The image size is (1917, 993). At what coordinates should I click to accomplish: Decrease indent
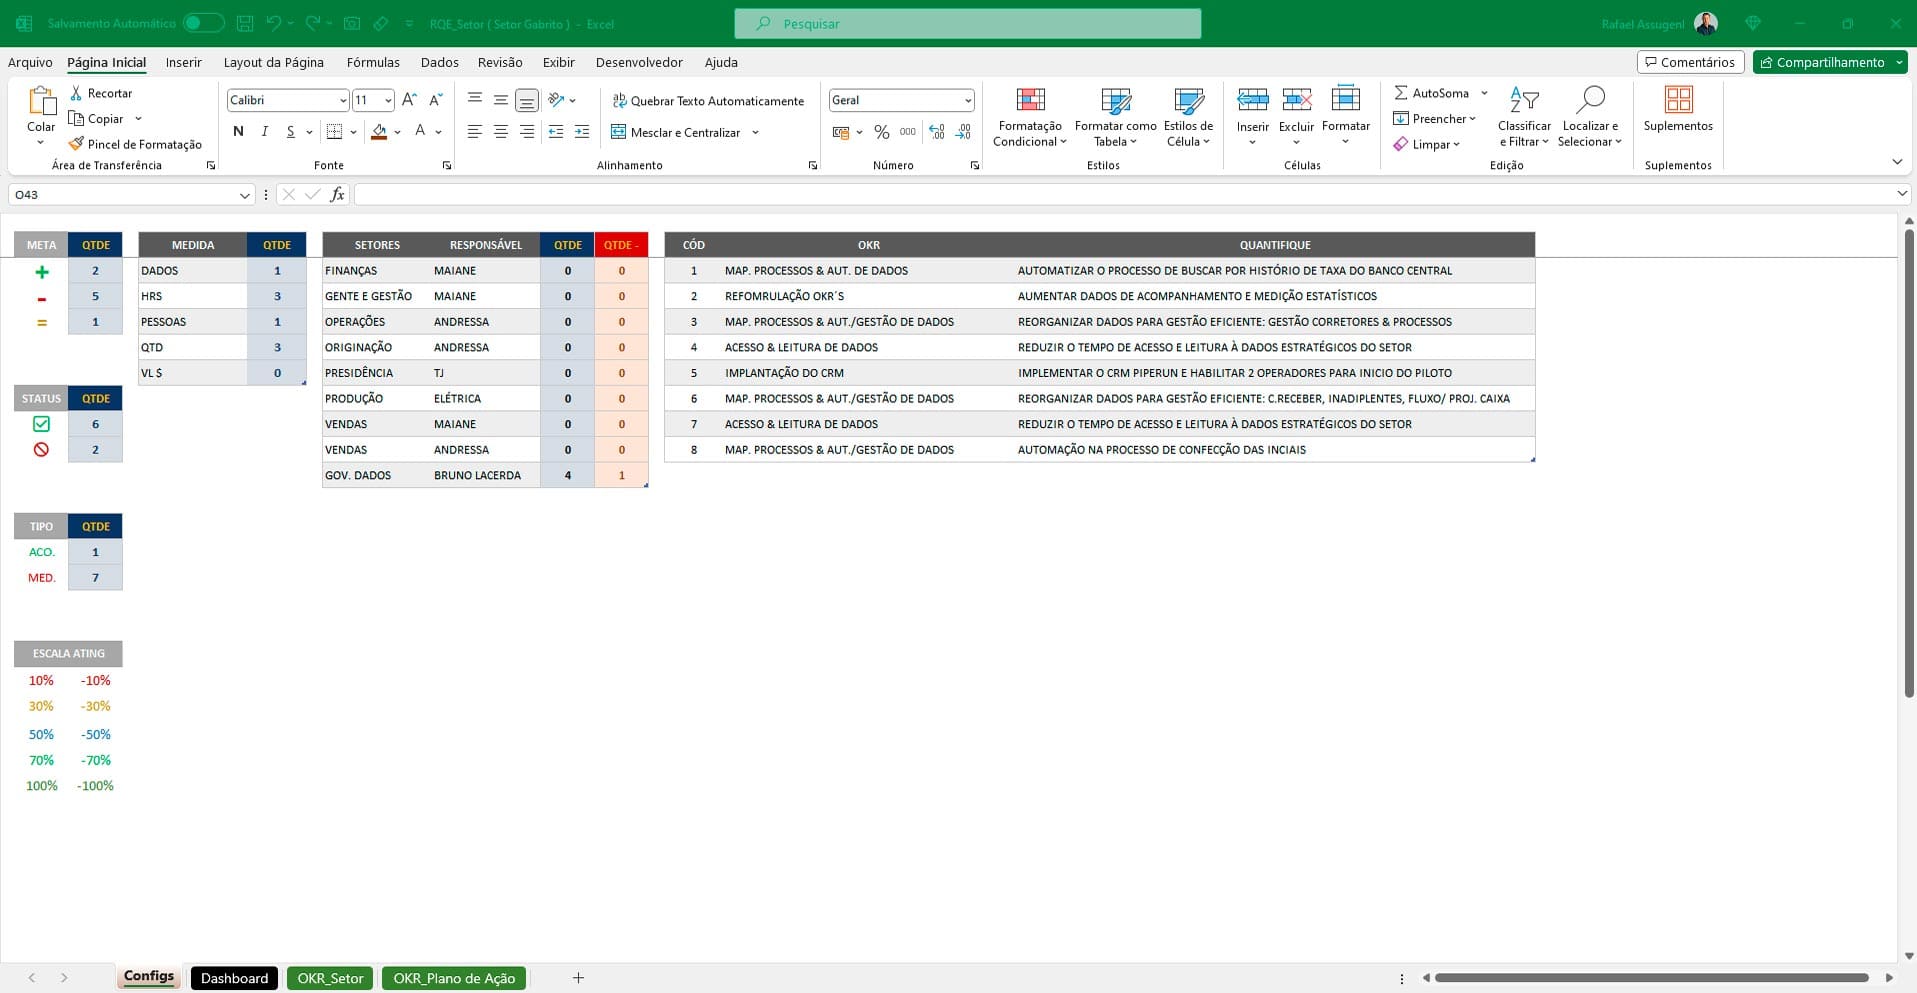[556, 132]
